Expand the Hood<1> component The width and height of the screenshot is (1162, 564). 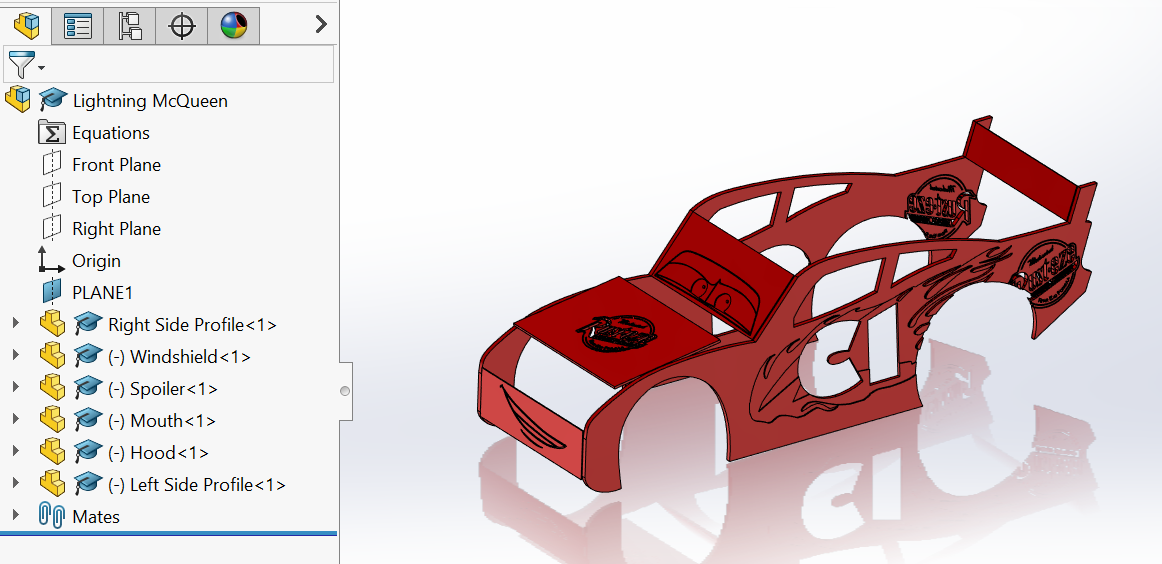[x=16, y=451]
